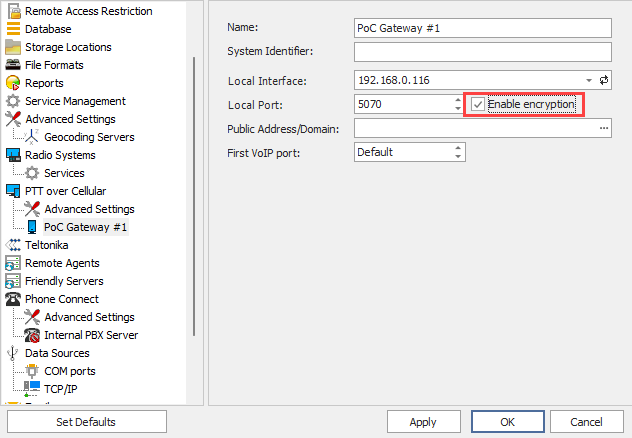This screenshot has width=632, height=438.
Task: Click the Data Sources USB icon
Action: (13, 353)
